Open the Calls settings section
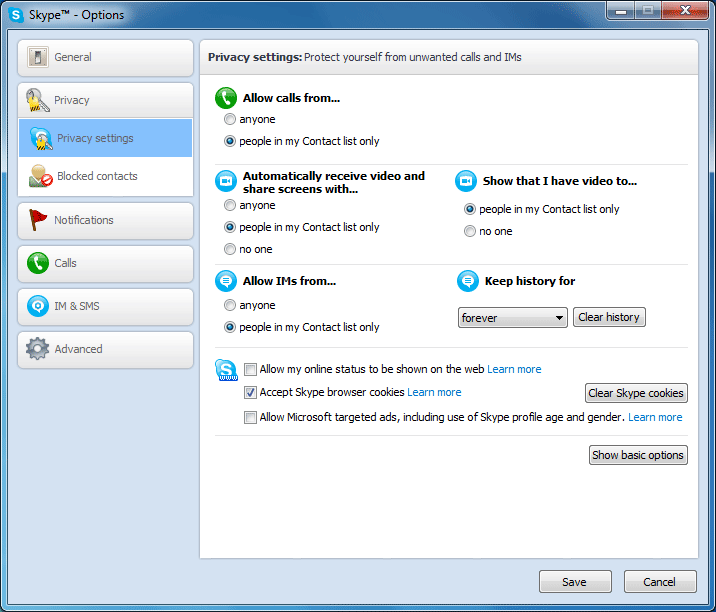The image size is (716, 612). point(105,263)
